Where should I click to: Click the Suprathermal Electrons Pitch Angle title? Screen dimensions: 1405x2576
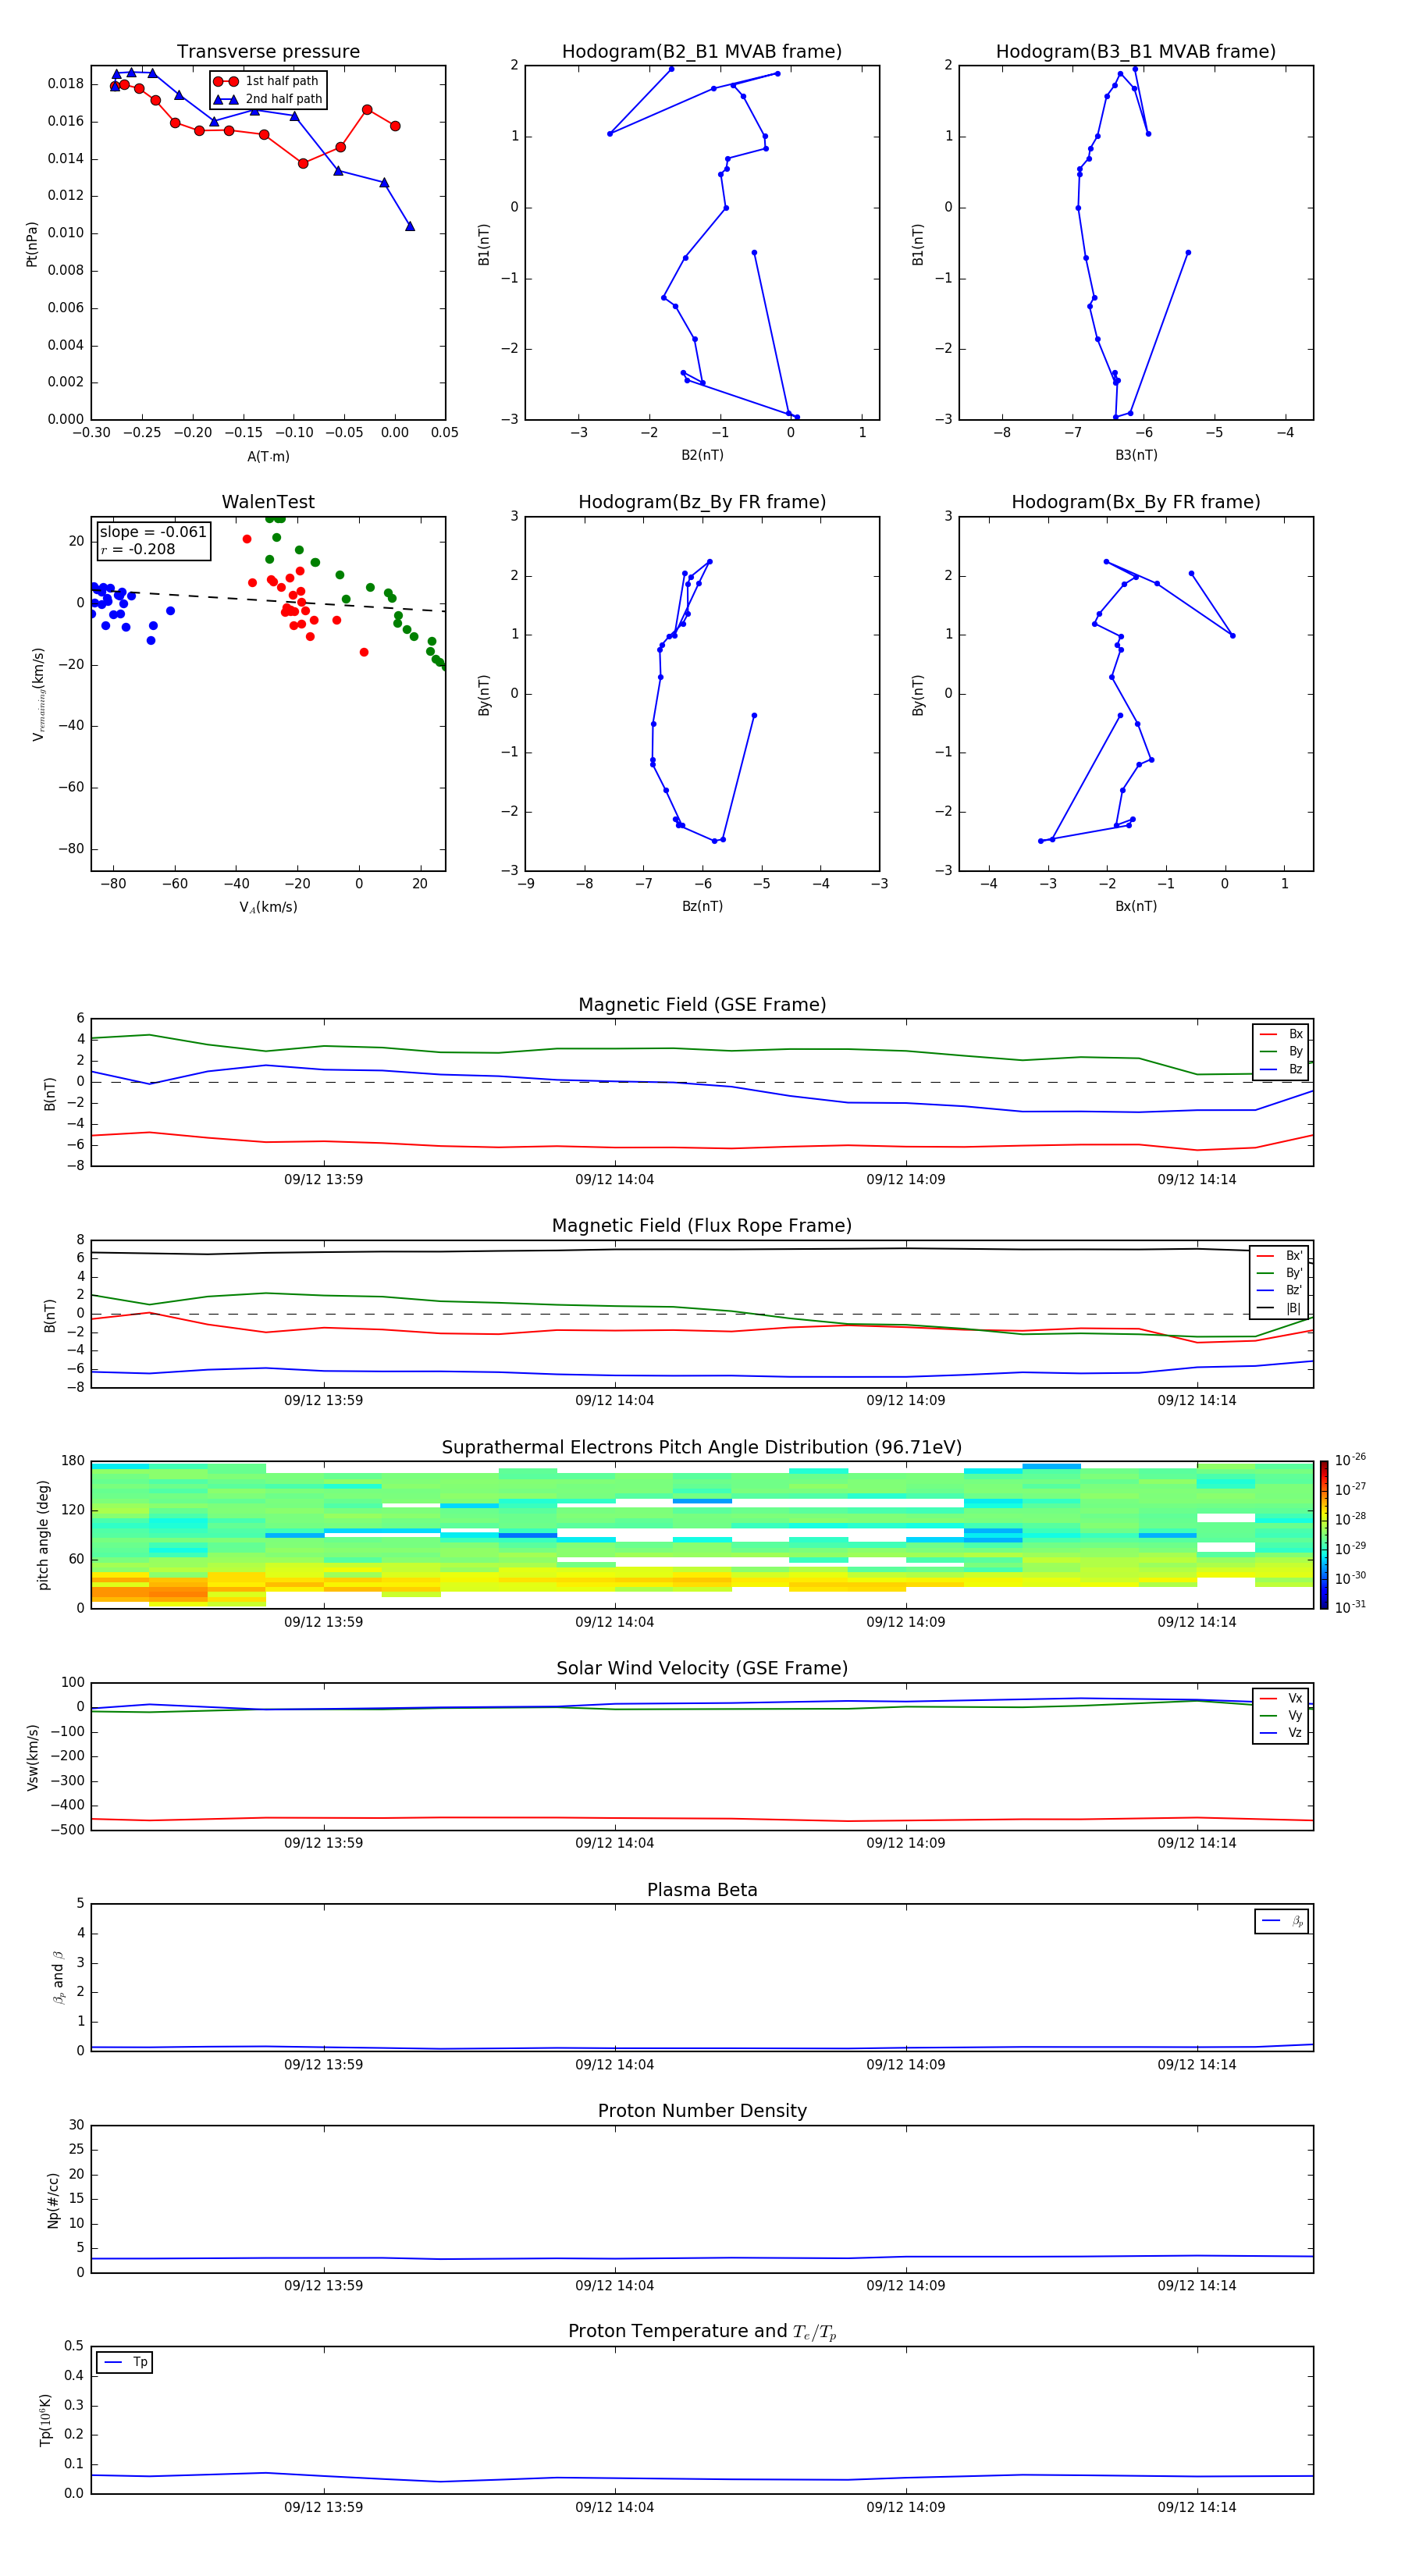point(702,1448)
